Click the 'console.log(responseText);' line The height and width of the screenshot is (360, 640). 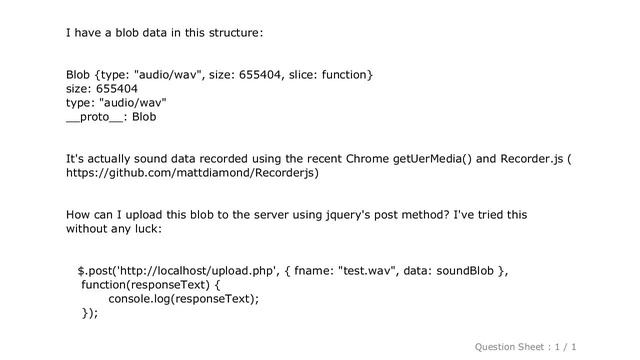pos(184,299)
